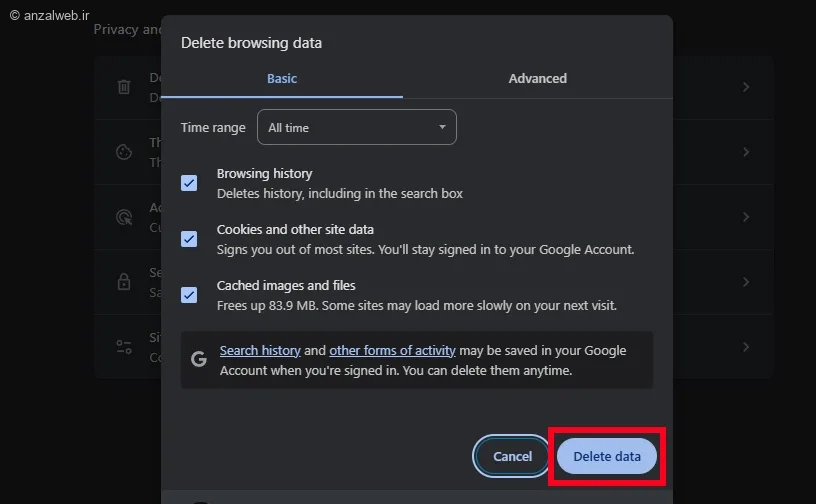This screenshot has width=816, height=504.
Task: Switch to the Advanced tab
Action: tap(537, 78)
